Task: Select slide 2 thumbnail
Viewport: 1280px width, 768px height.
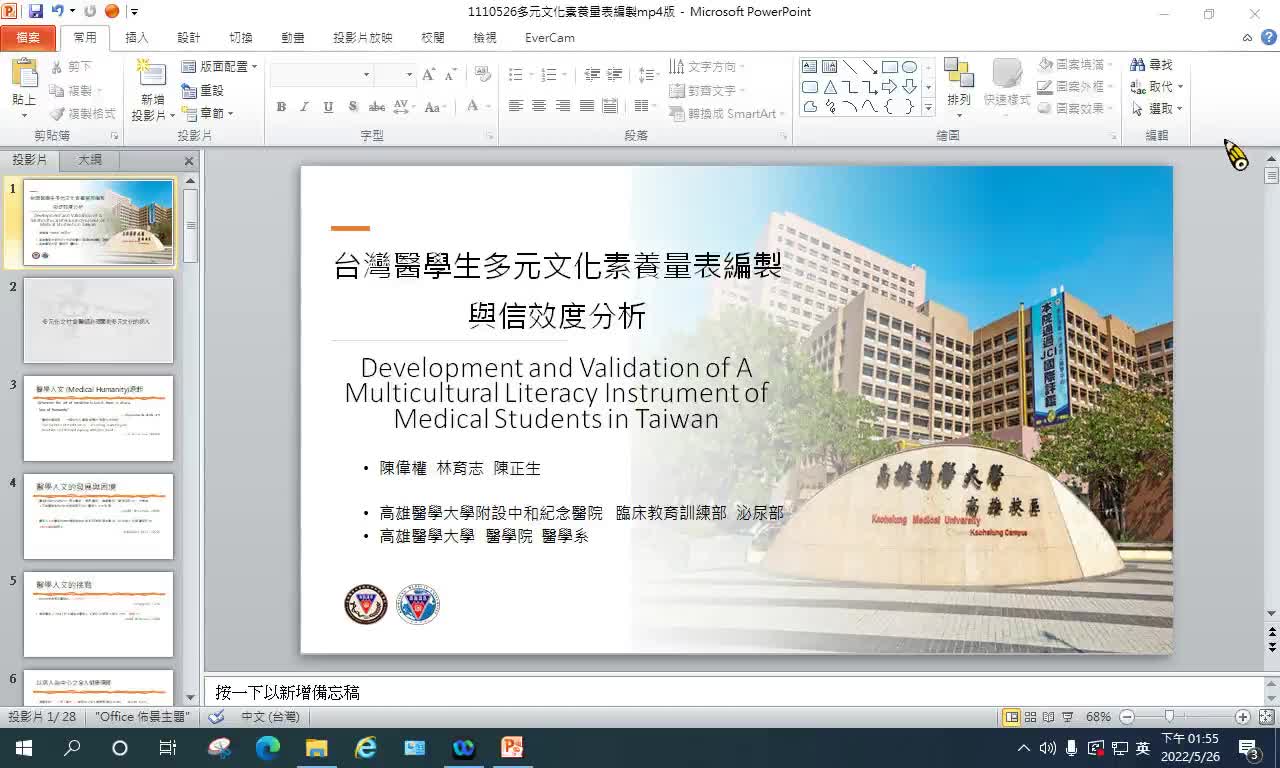Action: [98, 320]
